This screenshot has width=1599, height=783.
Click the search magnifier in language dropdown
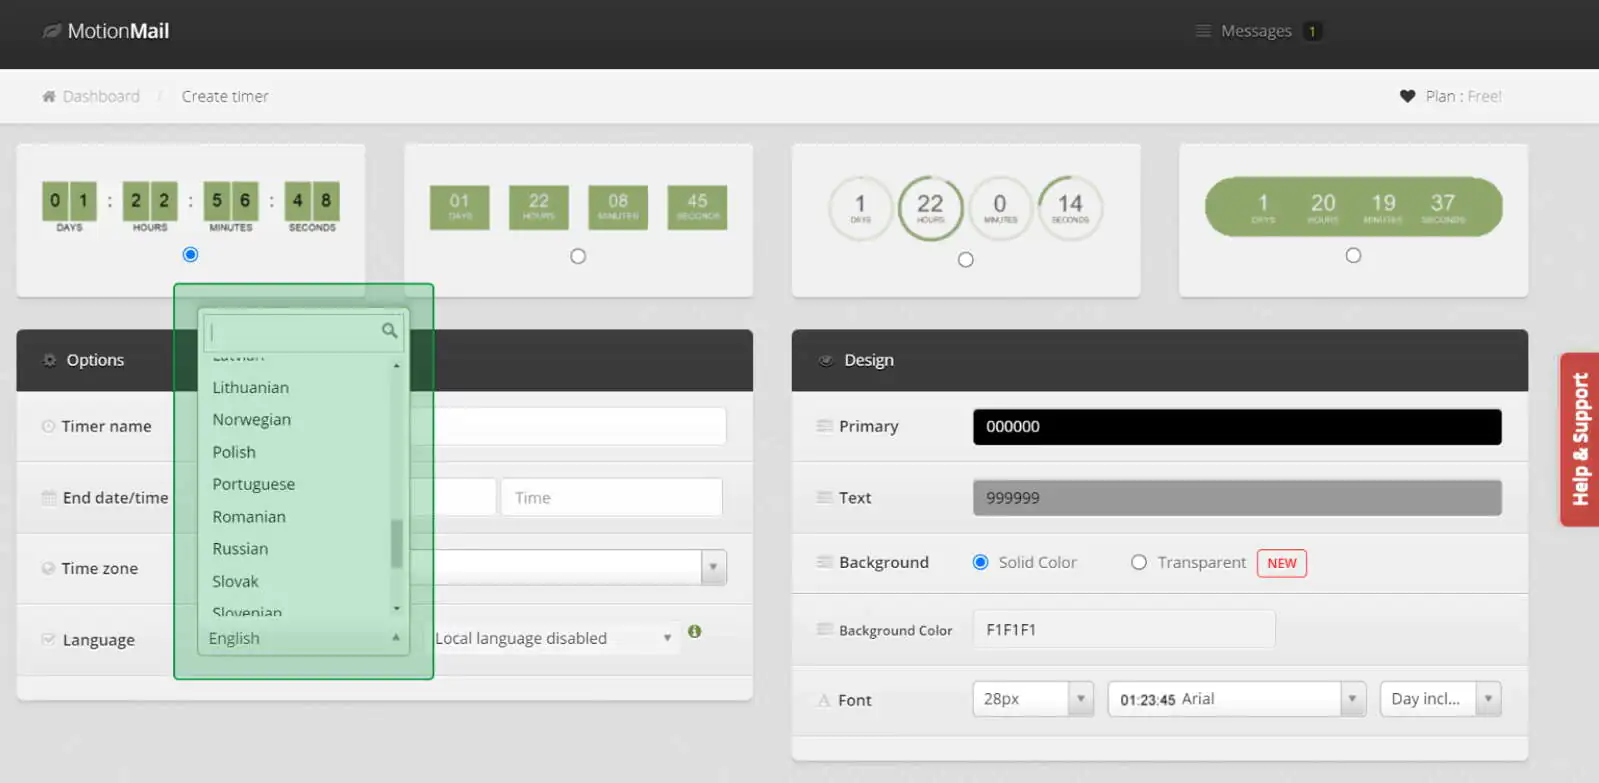pyautogui.click(x=389, y=330)
